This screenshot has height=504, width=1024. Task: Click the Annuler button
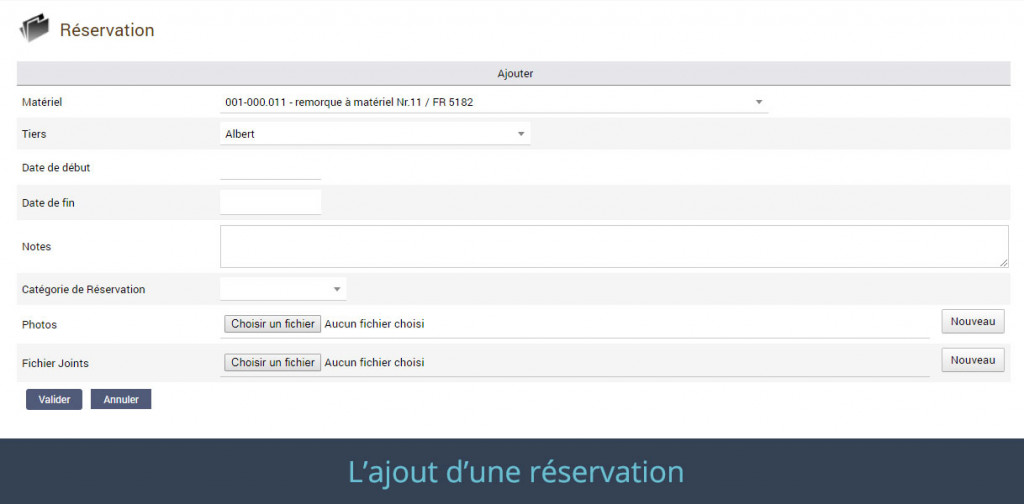click(121, 400)
